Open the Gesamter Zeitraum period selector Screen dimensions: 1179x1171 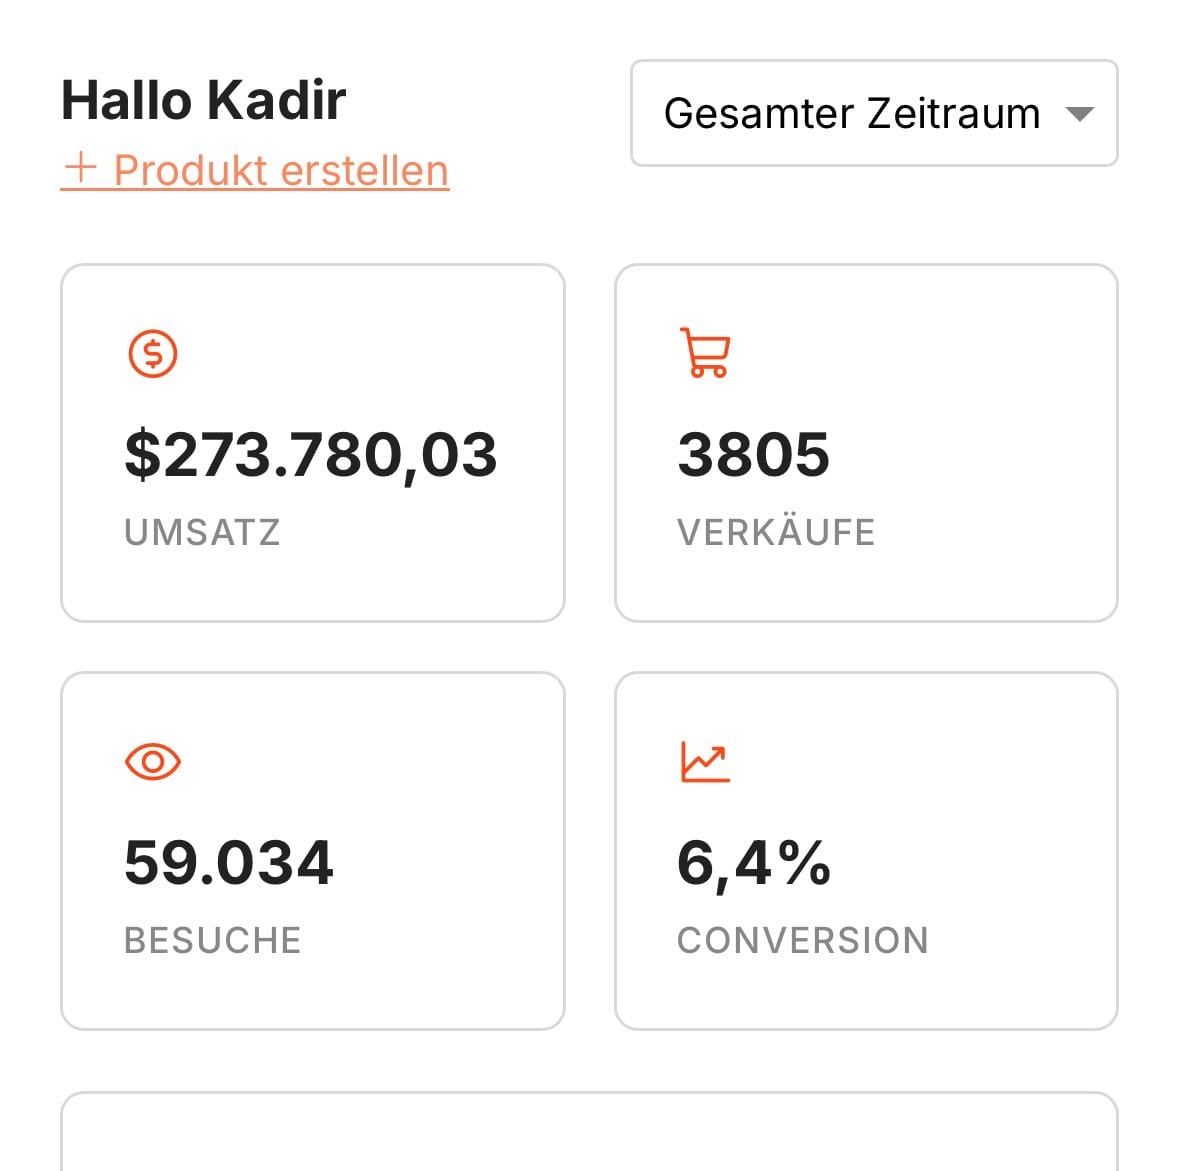click(x=852, y=114)
